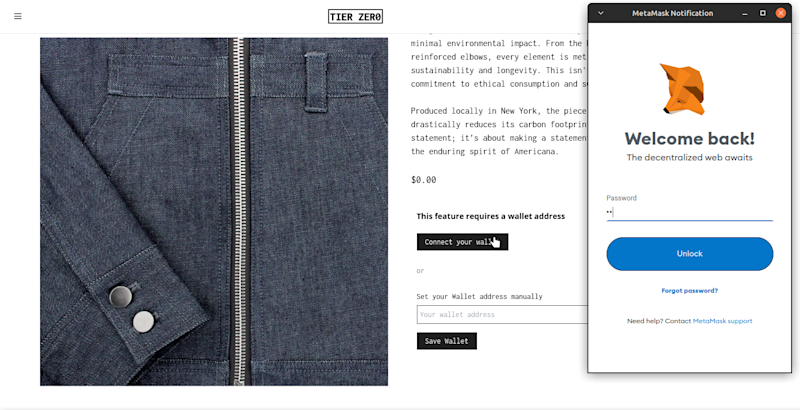Close the MetaMask Notification window
The height and width of the screenshot is (410, 800).
781,13
